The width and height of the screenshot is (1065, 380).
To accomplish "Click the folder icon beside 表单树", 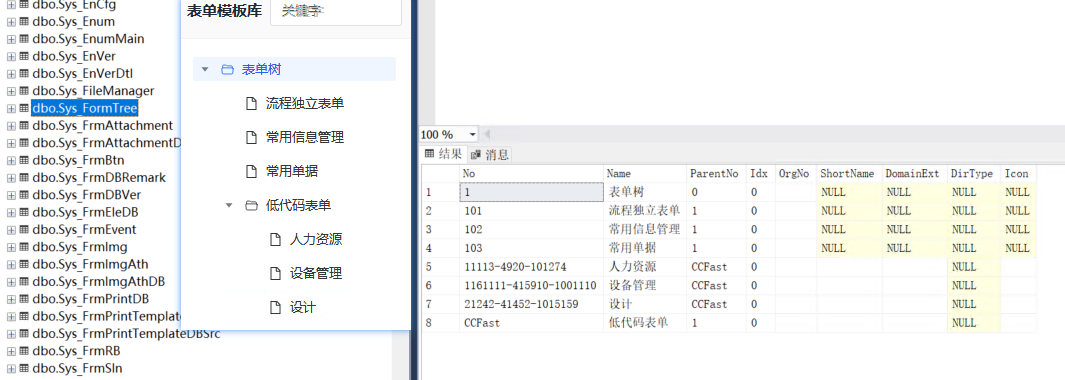I will tap(227, 69).
